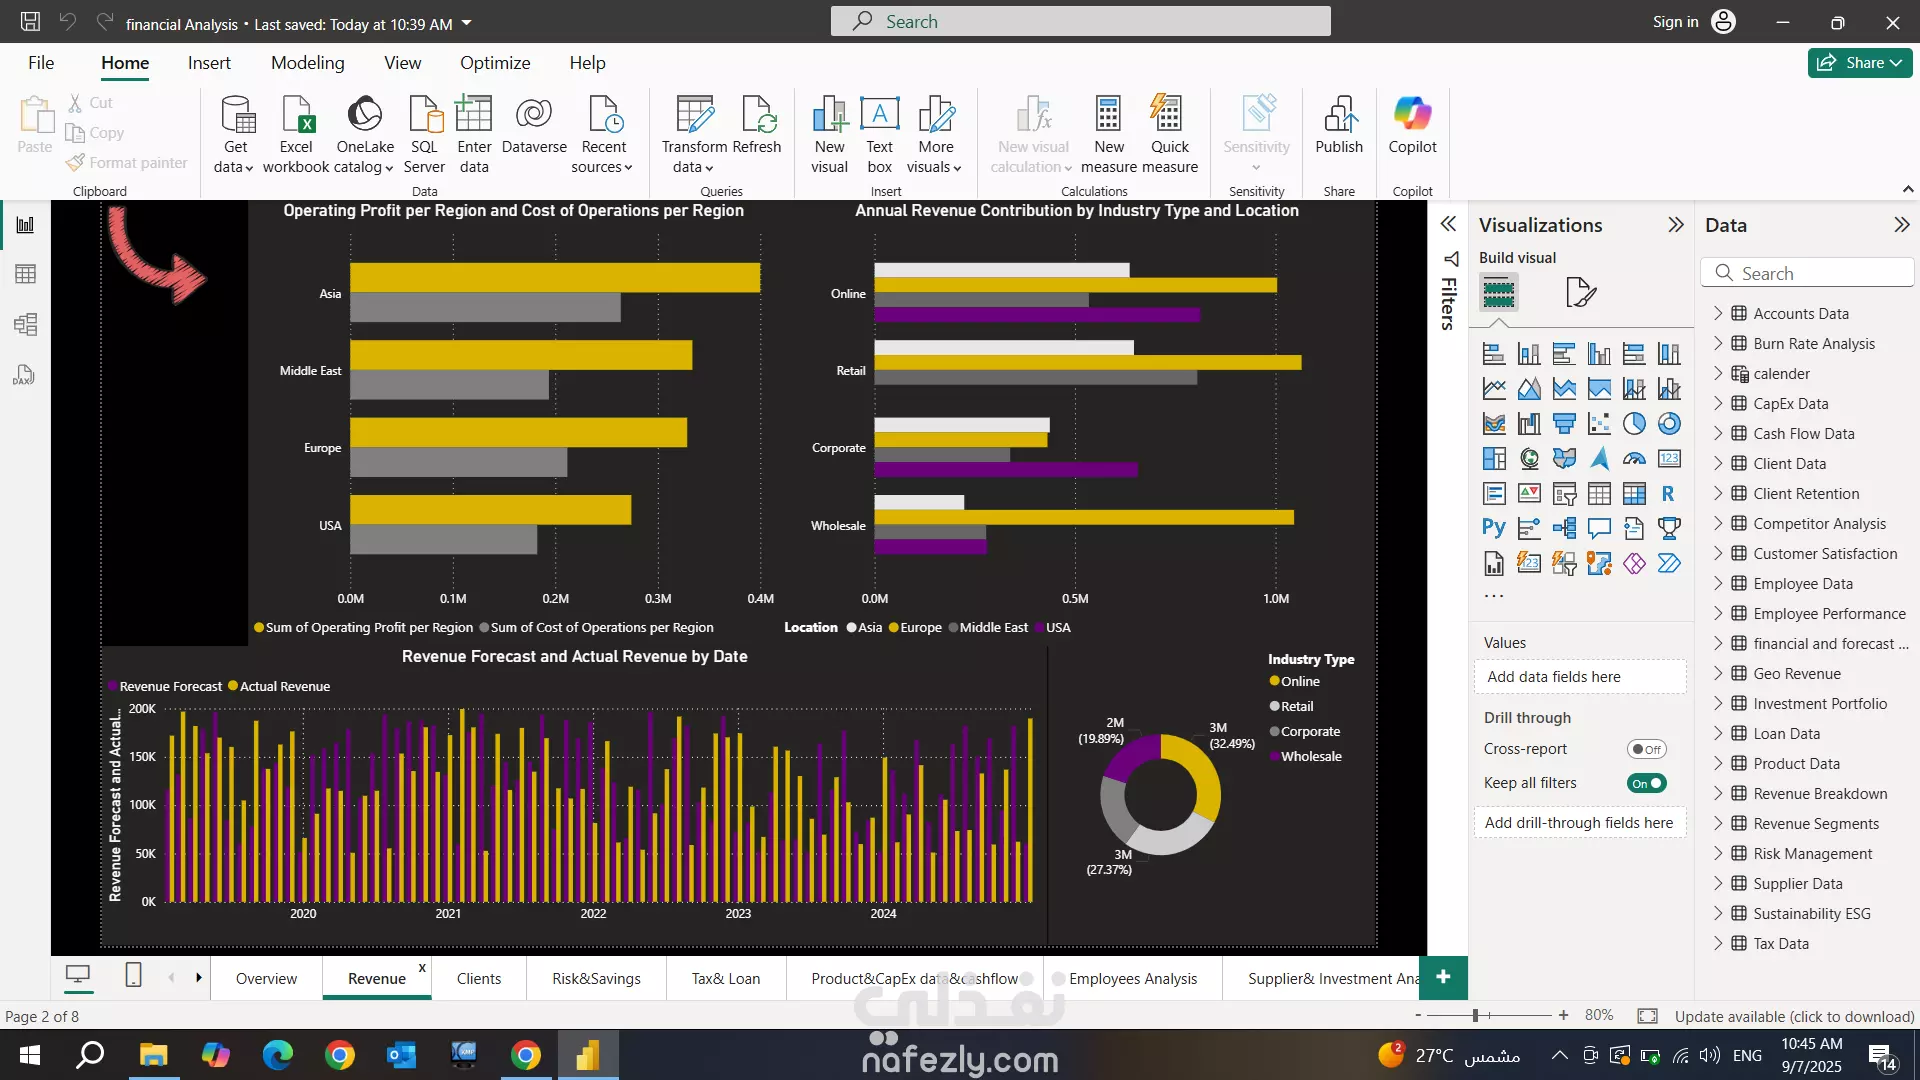
Task: Open the Model view in left sidebar
Action: point(25,324)
